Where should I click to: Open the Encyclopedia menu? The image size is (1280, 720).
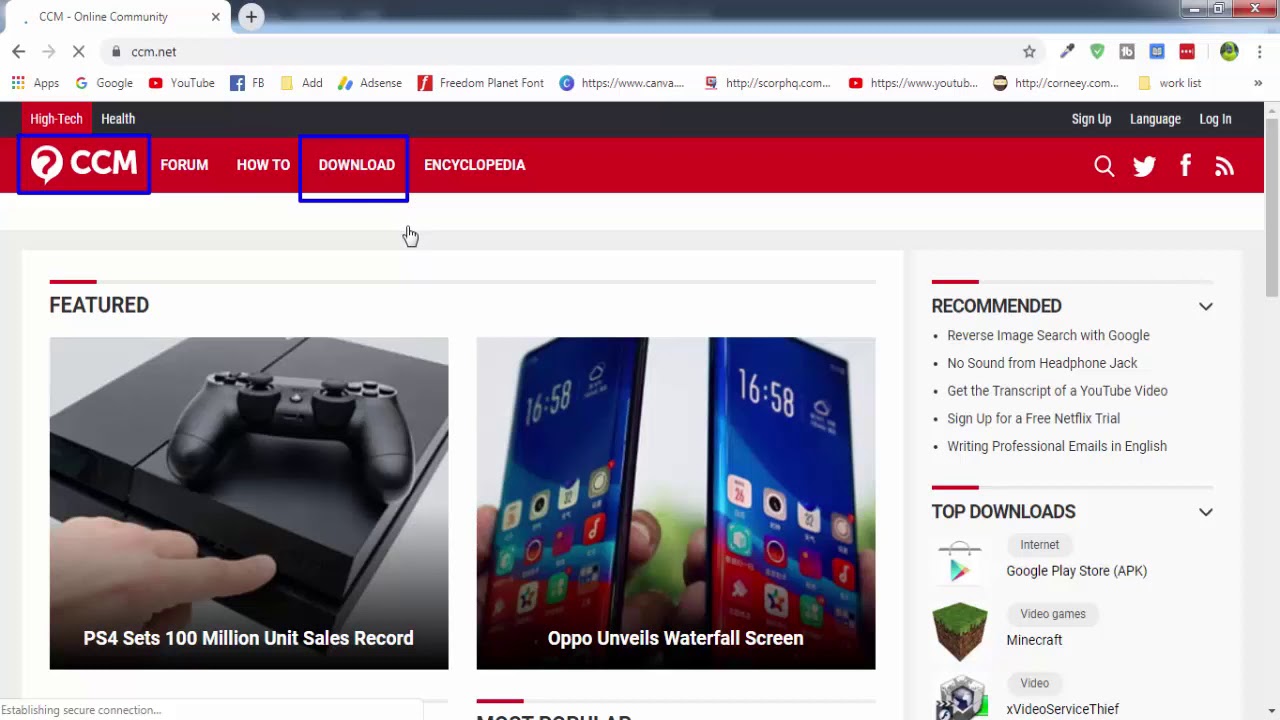click(x=474, y=165)
